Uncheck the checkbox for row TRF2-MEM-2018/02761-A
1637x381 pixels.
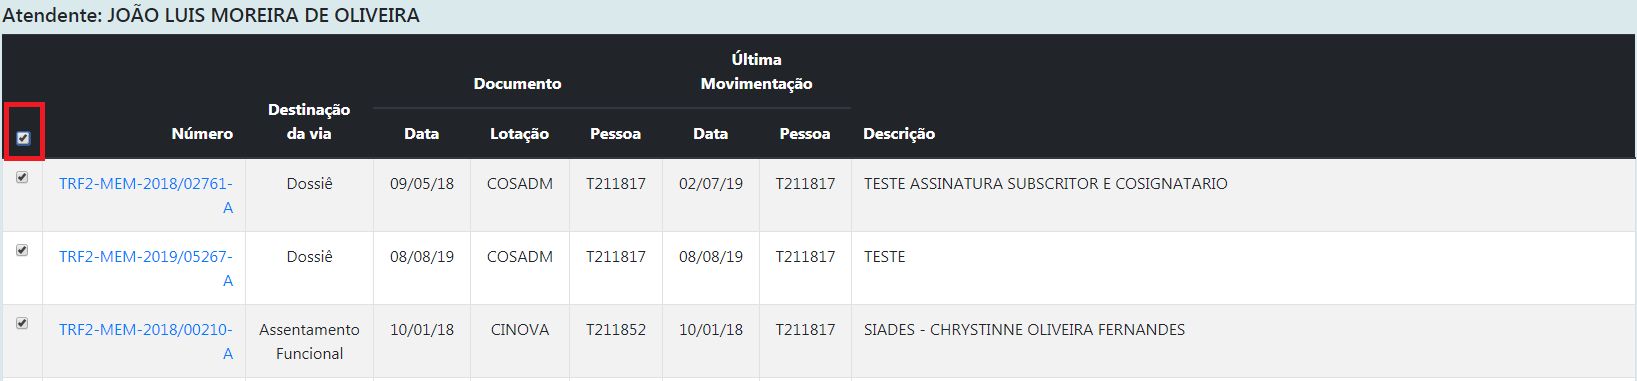tap(22, 177)
